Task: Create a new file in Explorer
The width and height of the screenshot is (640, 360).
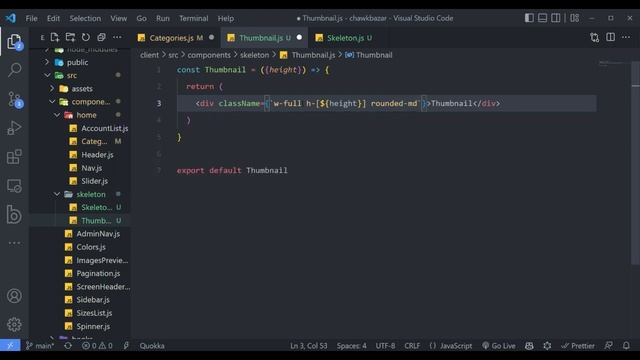Action: 55,38
